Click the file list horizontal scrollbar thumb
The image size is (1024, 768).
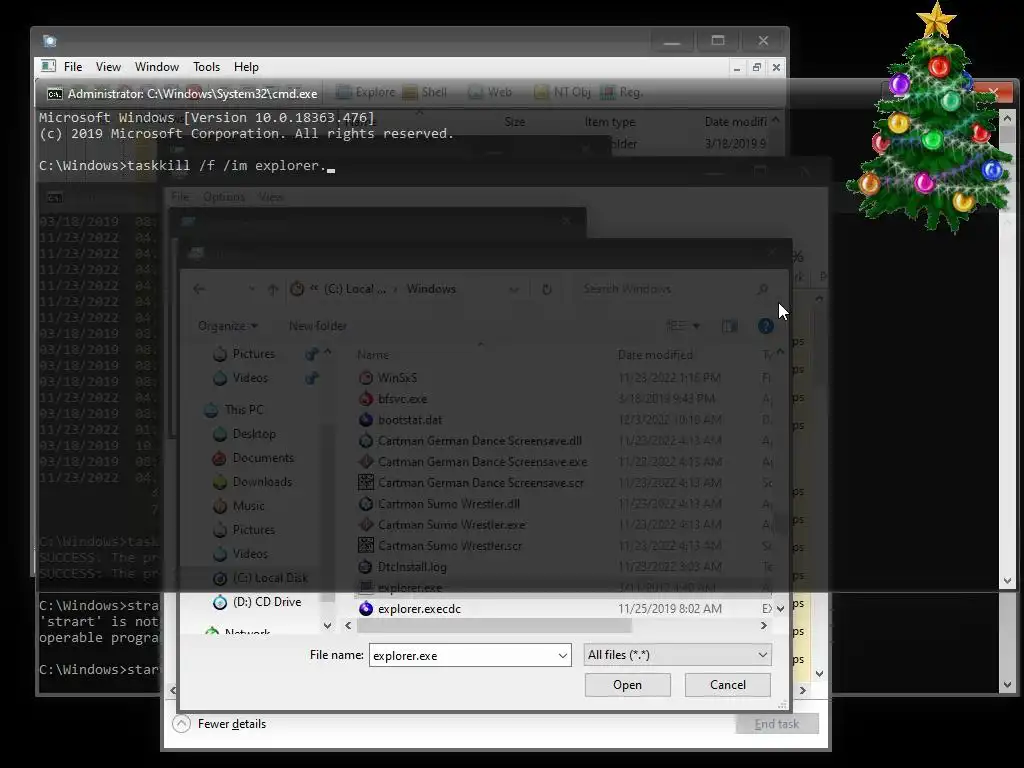pyautogui.click(x=494, y=626)
